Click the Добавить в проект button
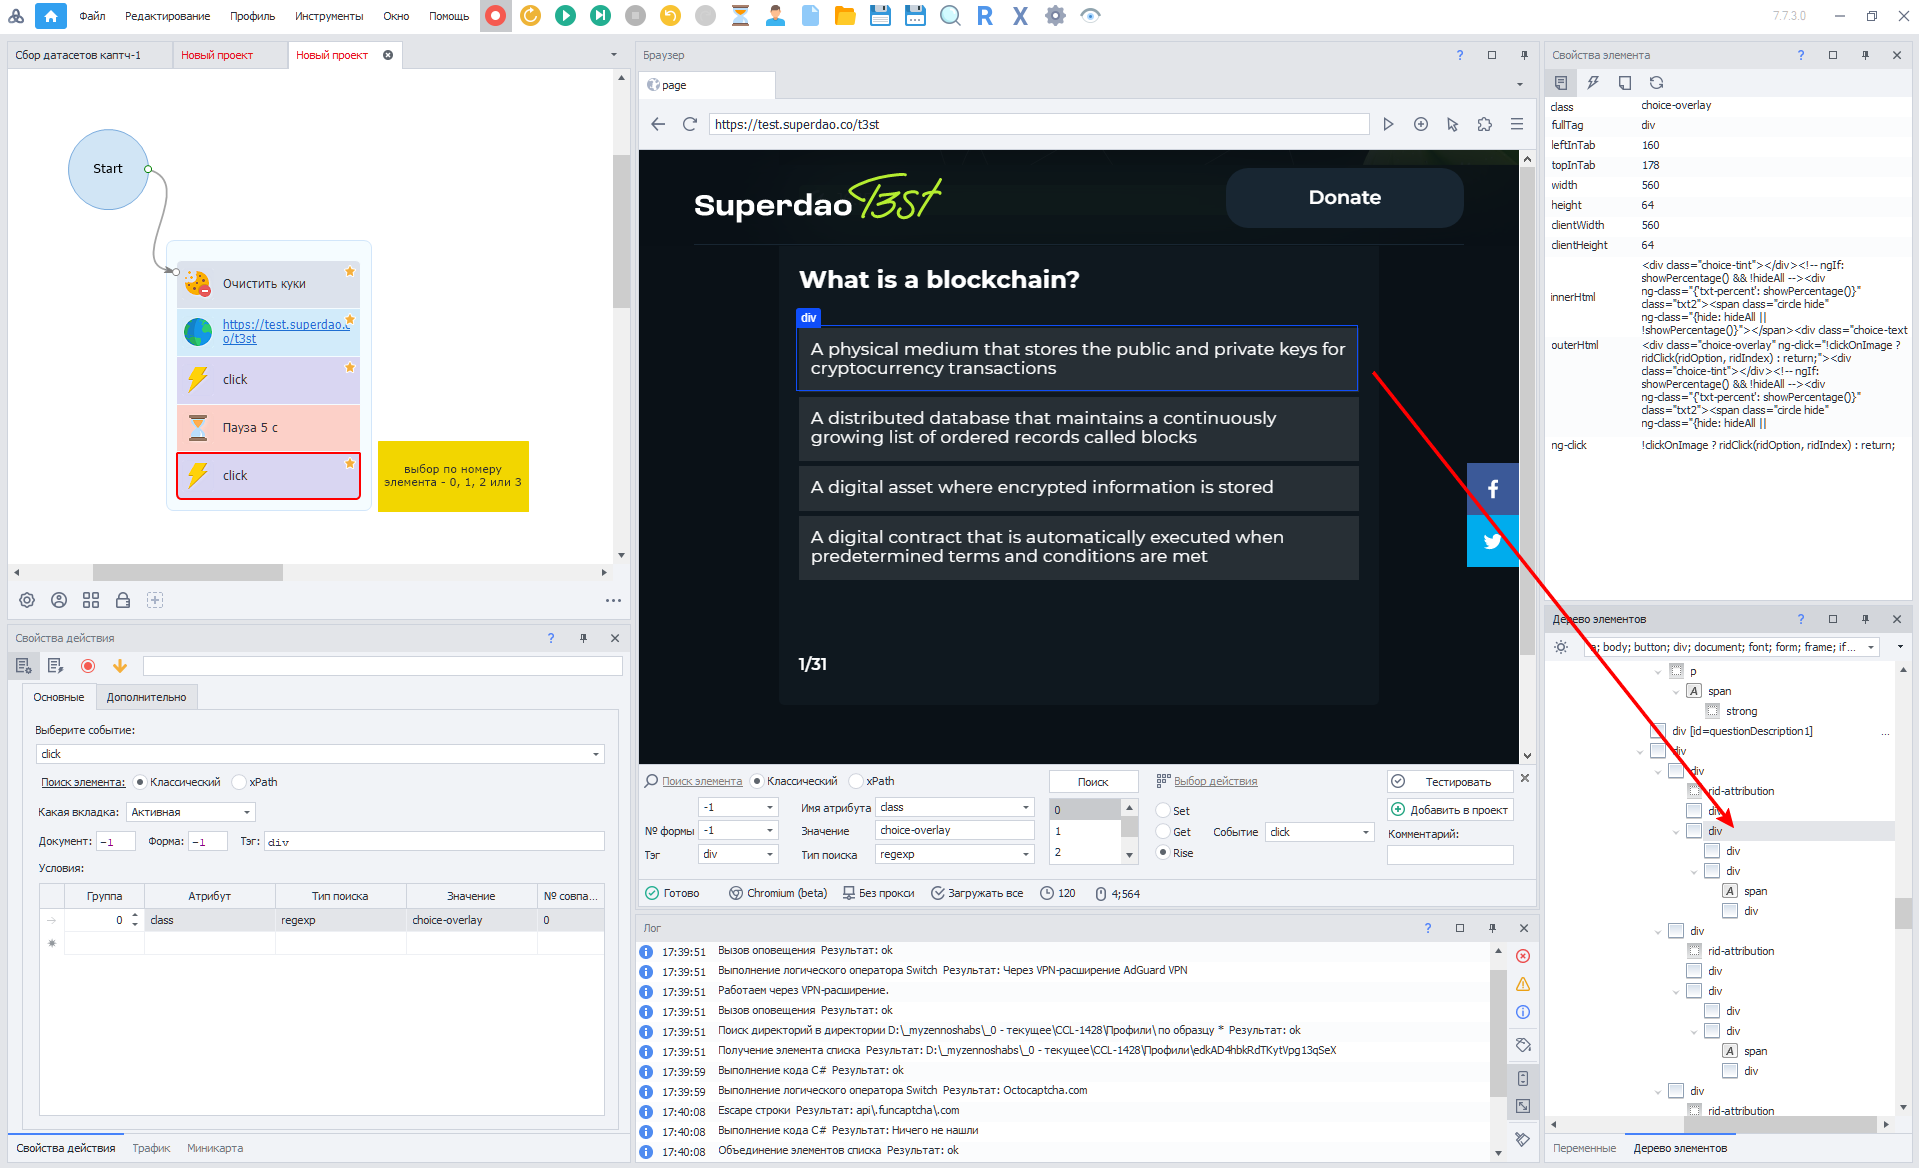The width and height of the screenshot is (1919, 1168). (x=1449, y=810)
